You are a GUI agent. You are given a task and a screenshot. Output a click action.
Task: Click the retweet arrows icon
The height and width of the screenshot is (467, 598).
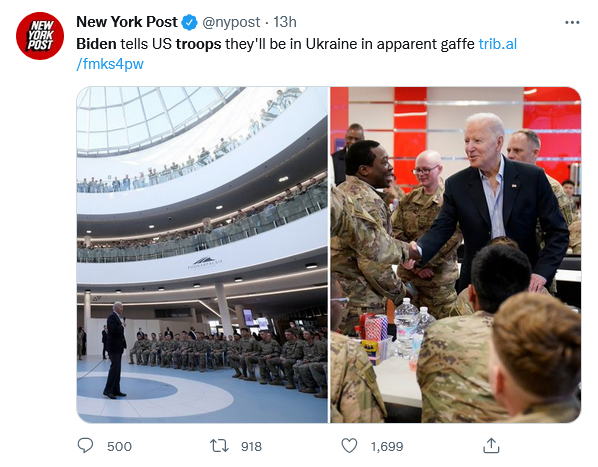[219, 445]
